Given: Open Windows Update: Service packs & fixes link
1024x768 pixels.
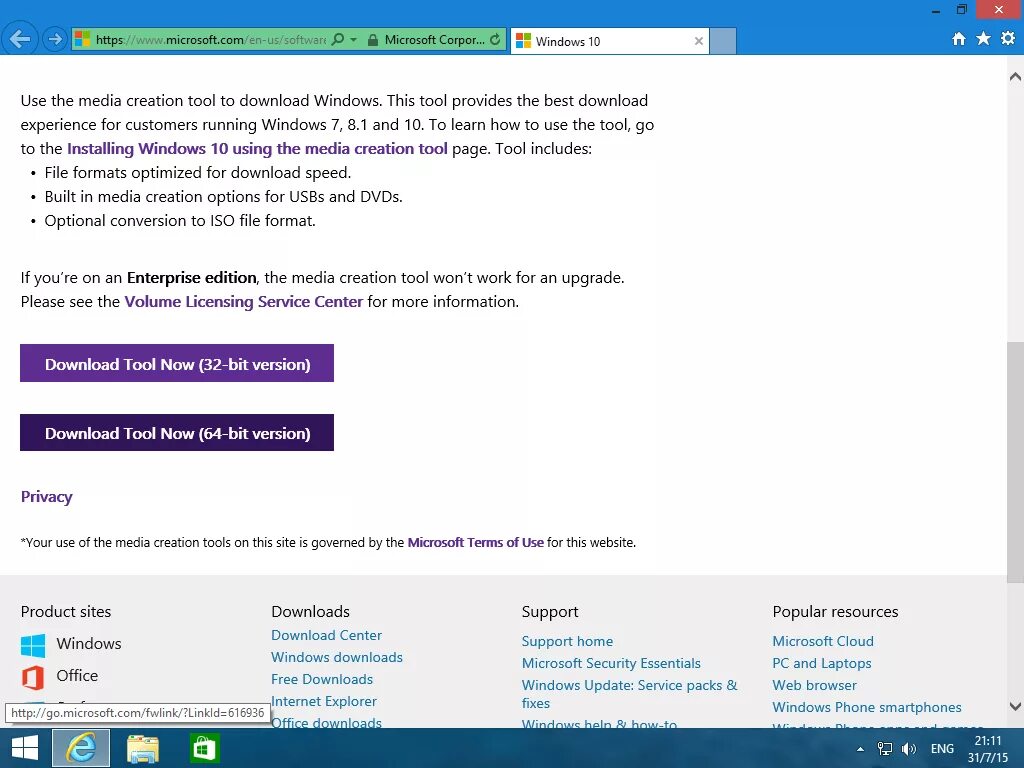Looking at the screenshot, I should (629, 694).
